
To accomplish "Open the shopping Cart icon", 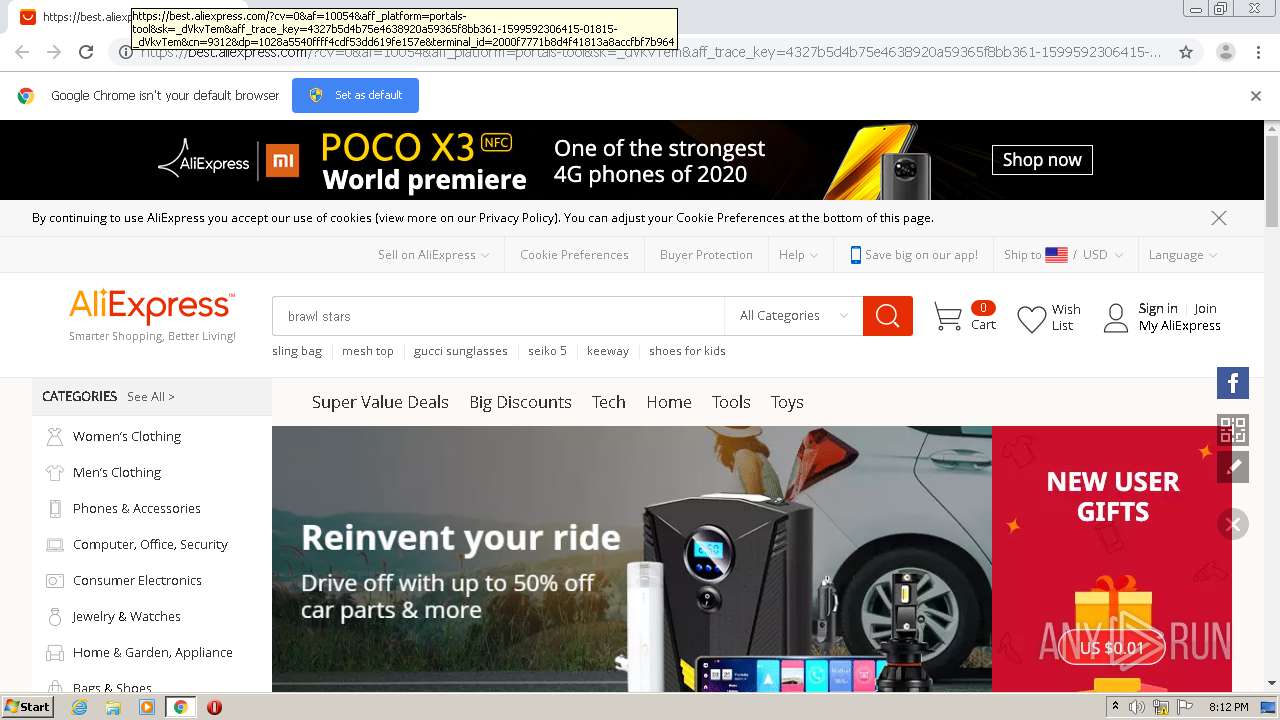I will click(x=947, y=317).
